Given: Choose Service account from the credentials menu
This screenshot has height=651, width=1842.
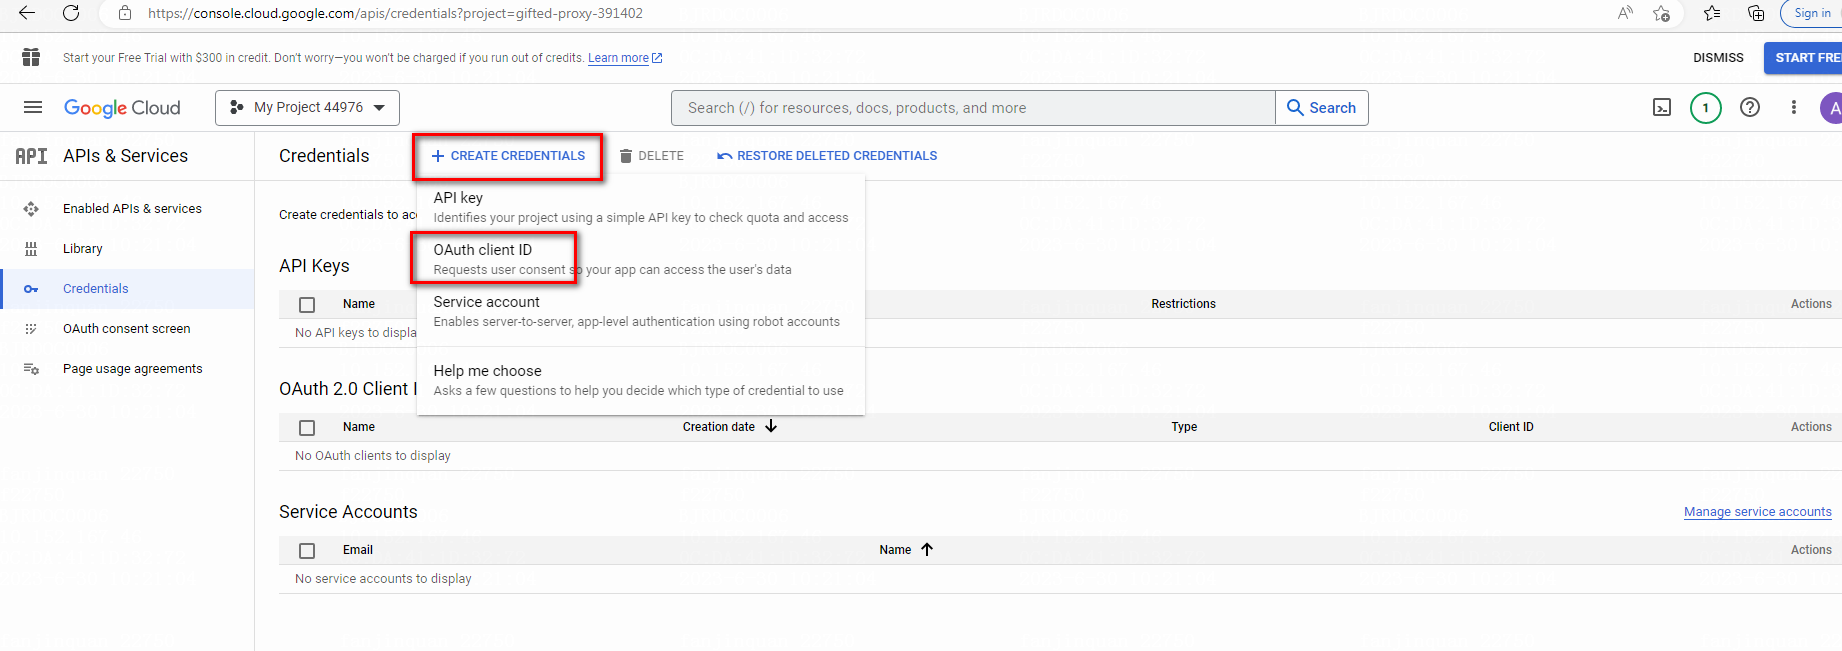Looking at the screenshot, I should pos(640,311).
